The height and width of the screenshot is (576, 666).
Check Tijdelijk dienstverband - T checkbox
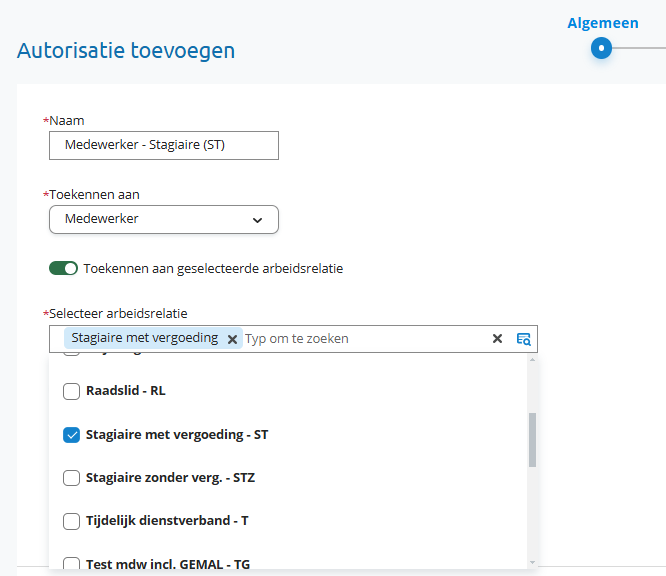71,521
